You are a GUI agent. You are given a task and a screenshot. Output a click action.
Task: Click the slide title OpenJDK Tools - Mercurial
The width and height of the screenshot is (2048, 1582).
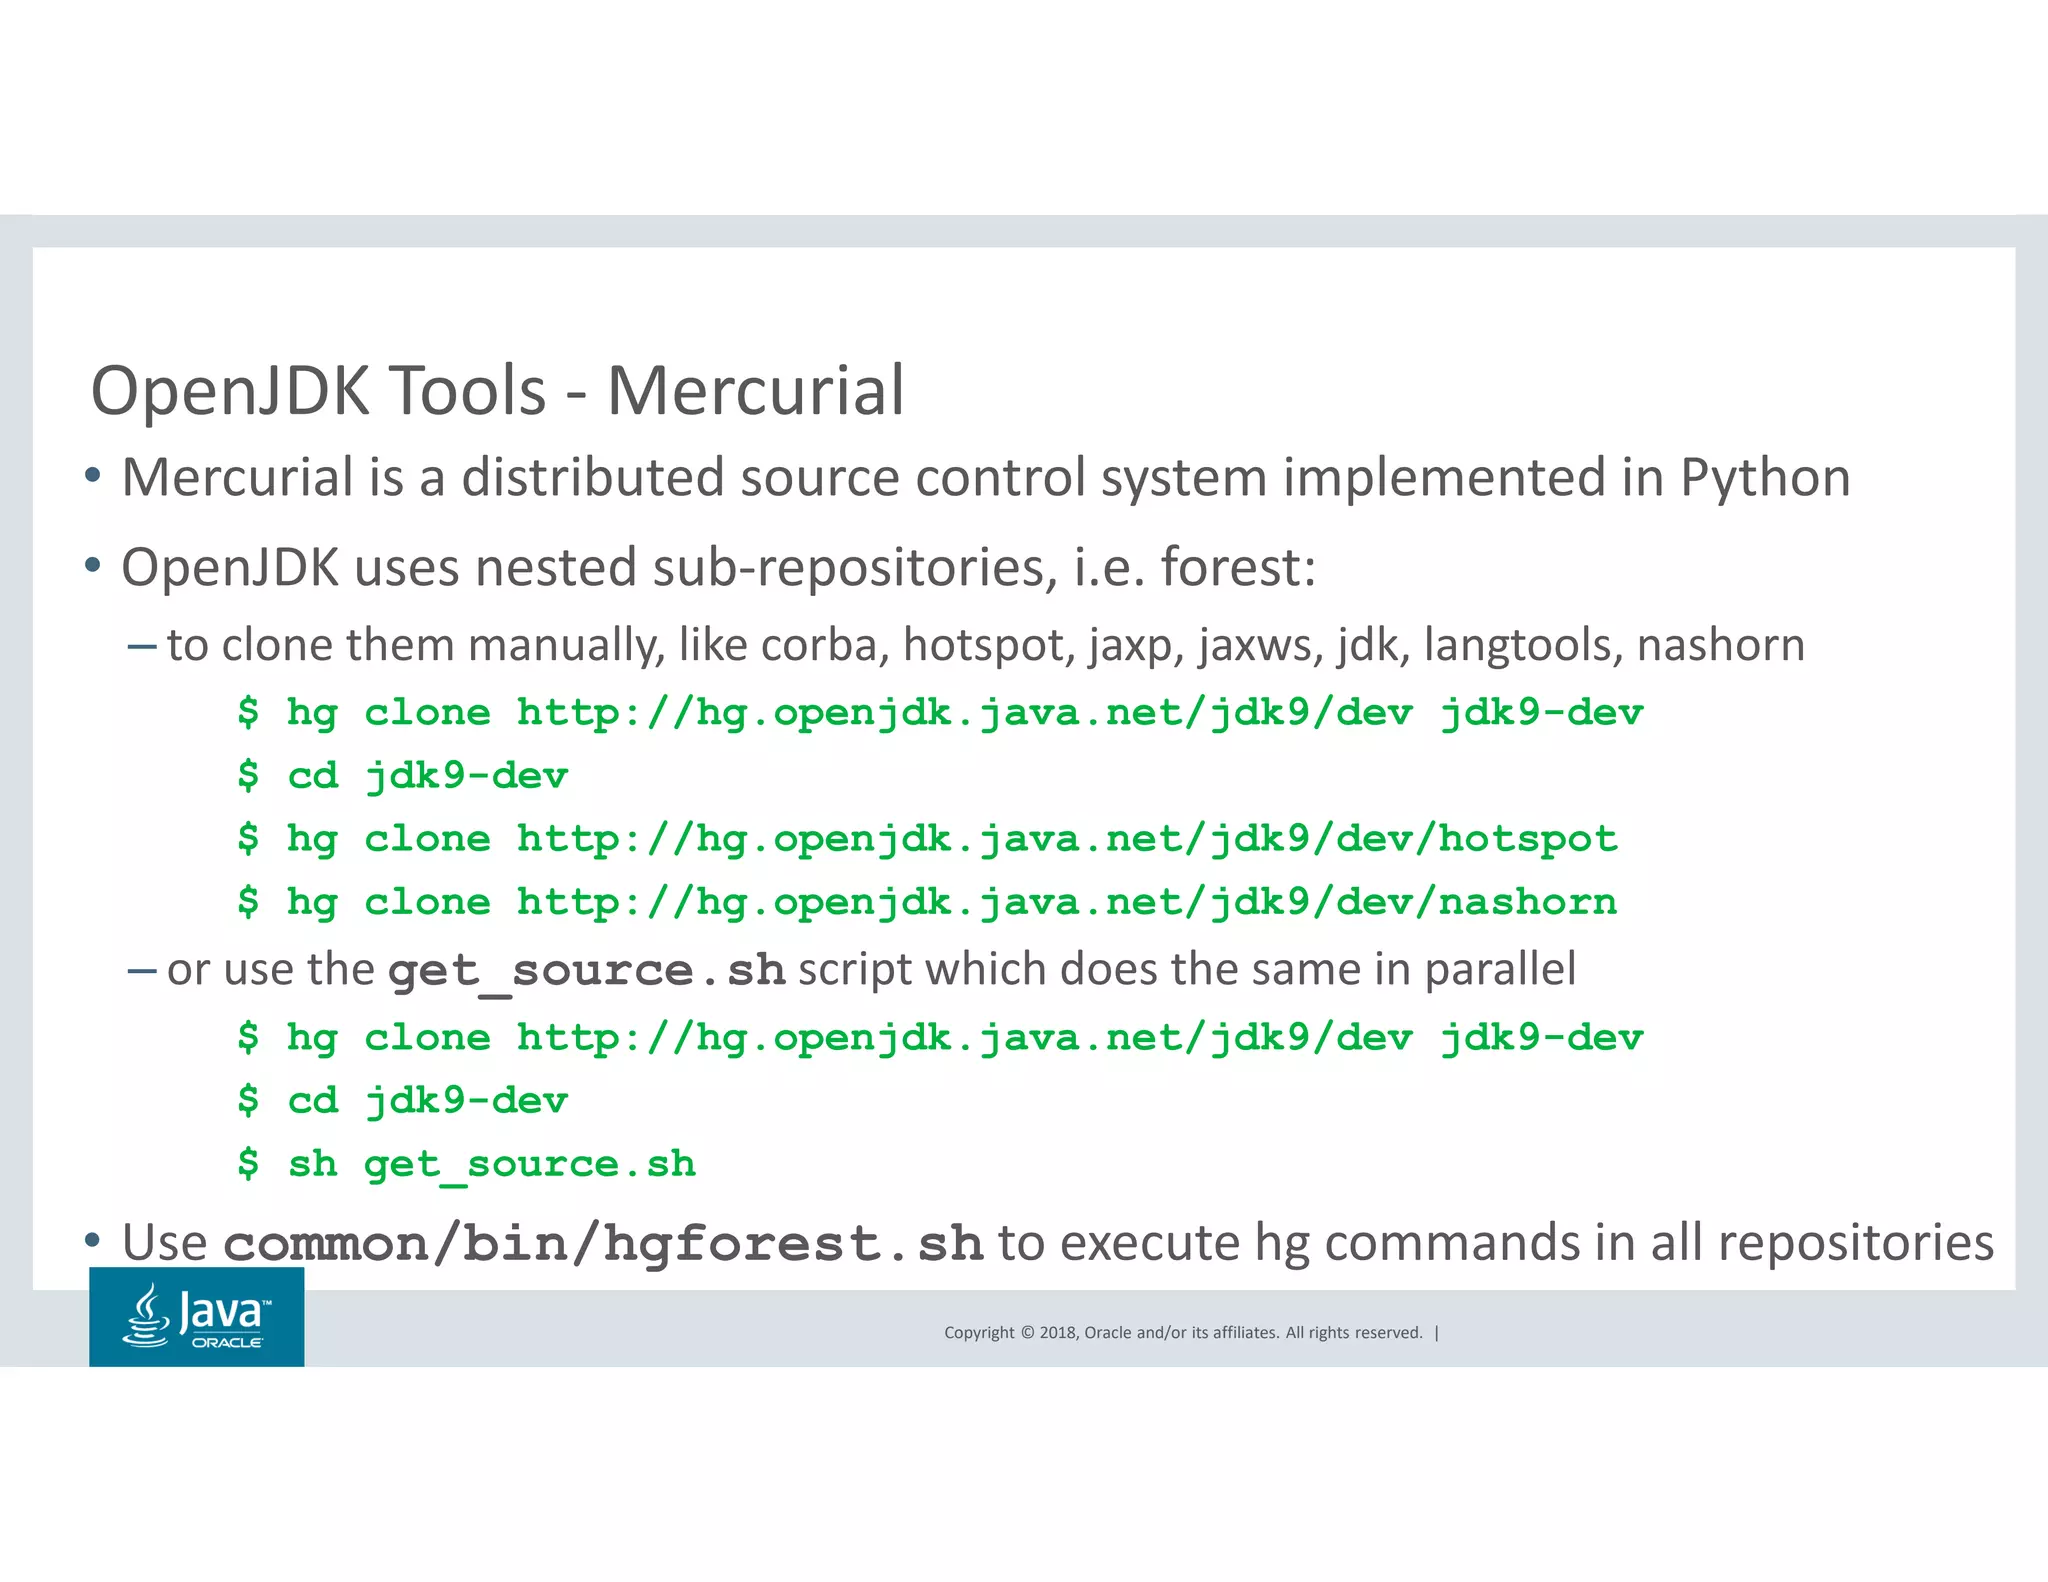(x=497, y=390)
